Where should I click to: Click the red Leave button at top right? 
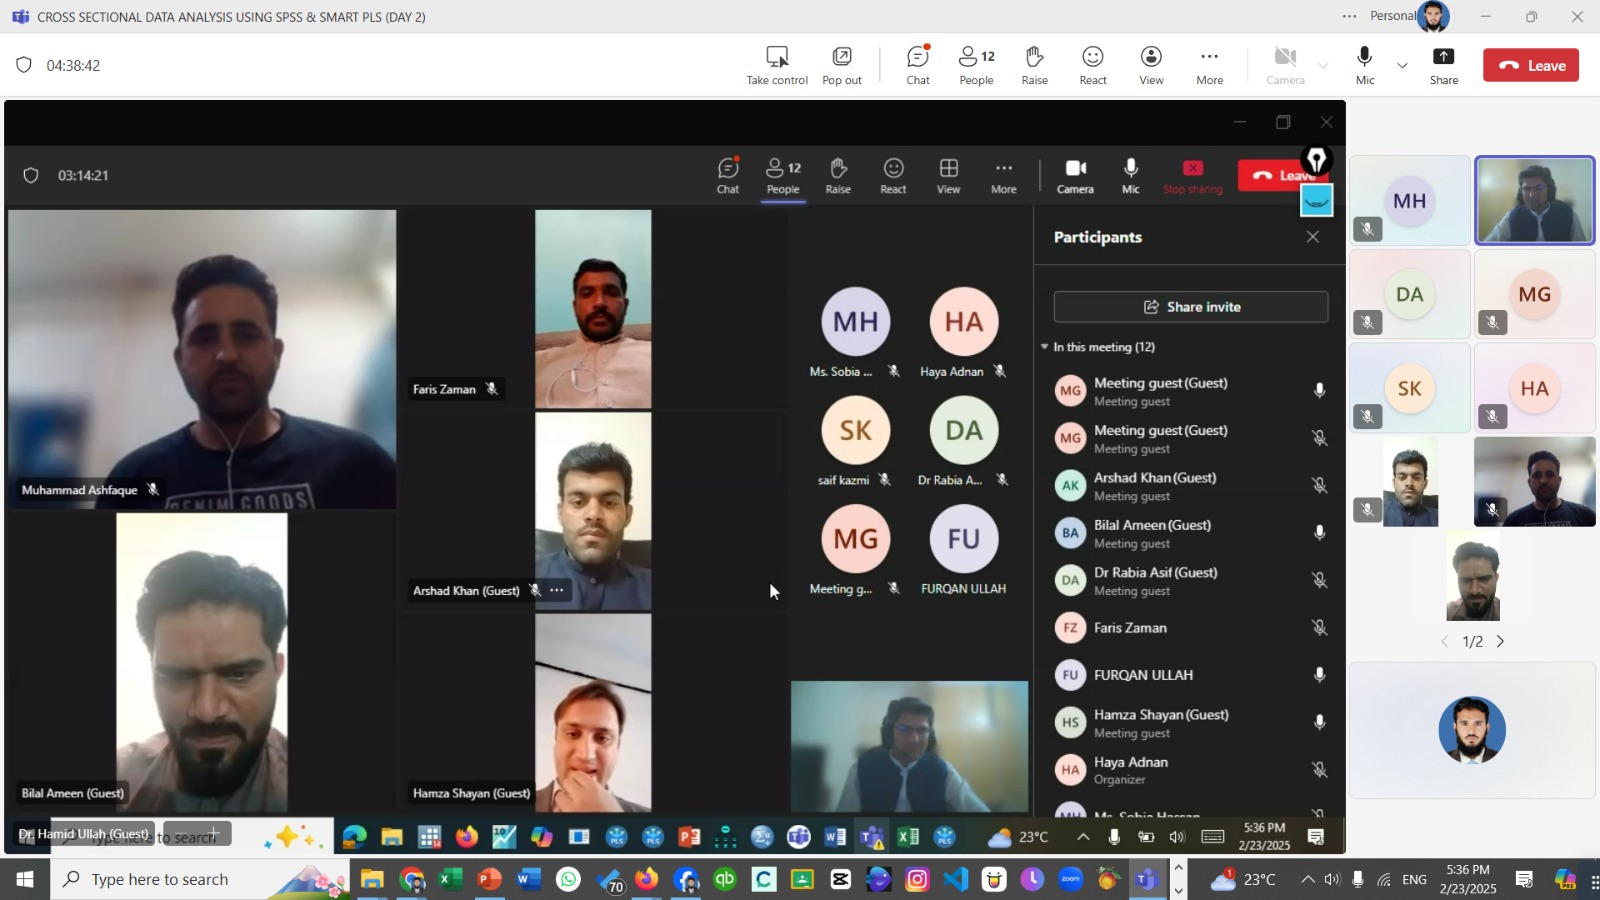click(1531, 66)
